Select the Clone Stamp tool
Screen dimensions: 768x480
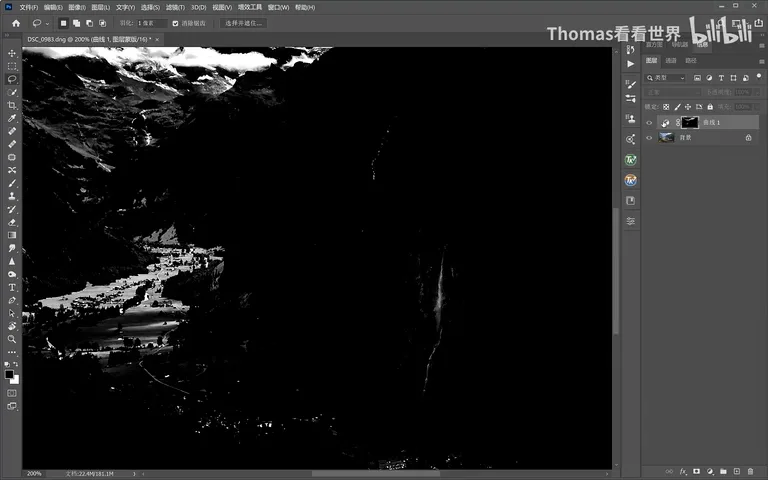pos(12,196)
